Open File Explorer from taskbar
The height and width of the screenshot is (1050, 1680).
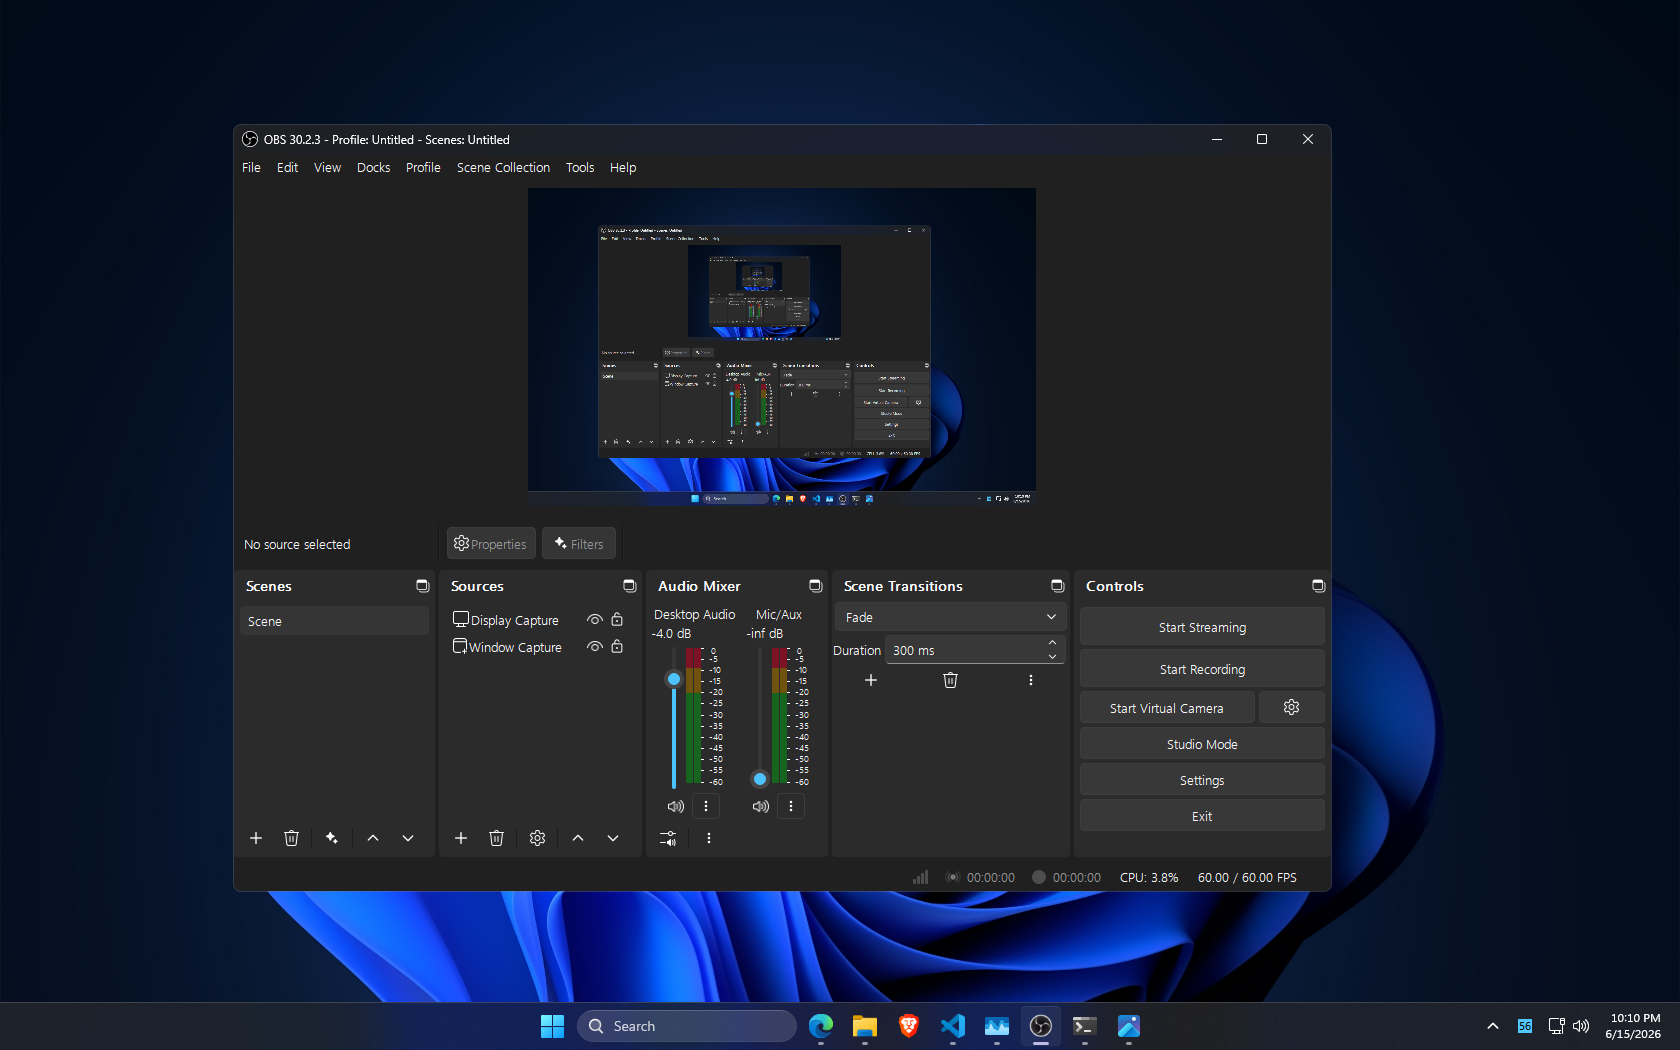click(865, 1026)
